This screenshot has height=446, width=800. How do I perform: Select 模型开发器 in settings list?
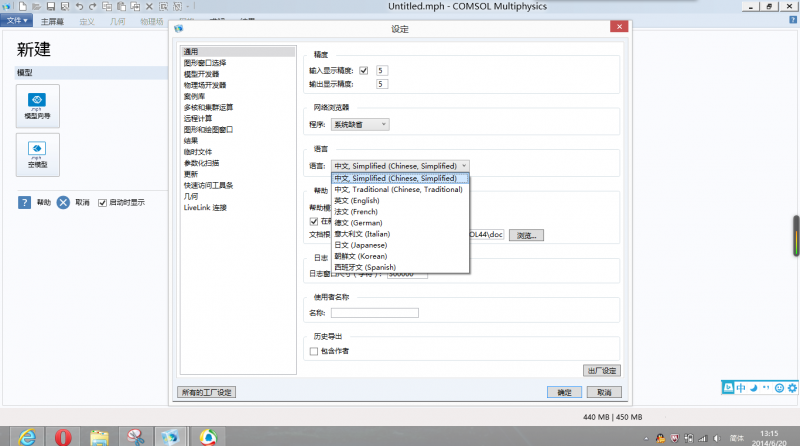[x=201, y=74]
